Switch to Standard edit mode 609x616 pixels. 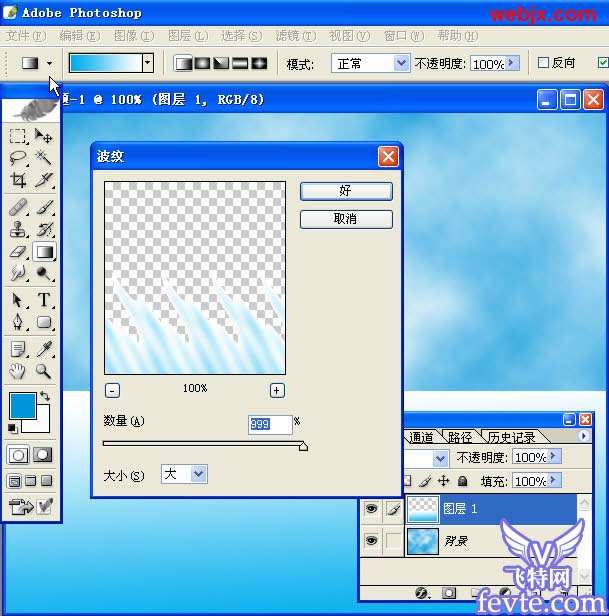pyautogui.click(x=18, y=455)
